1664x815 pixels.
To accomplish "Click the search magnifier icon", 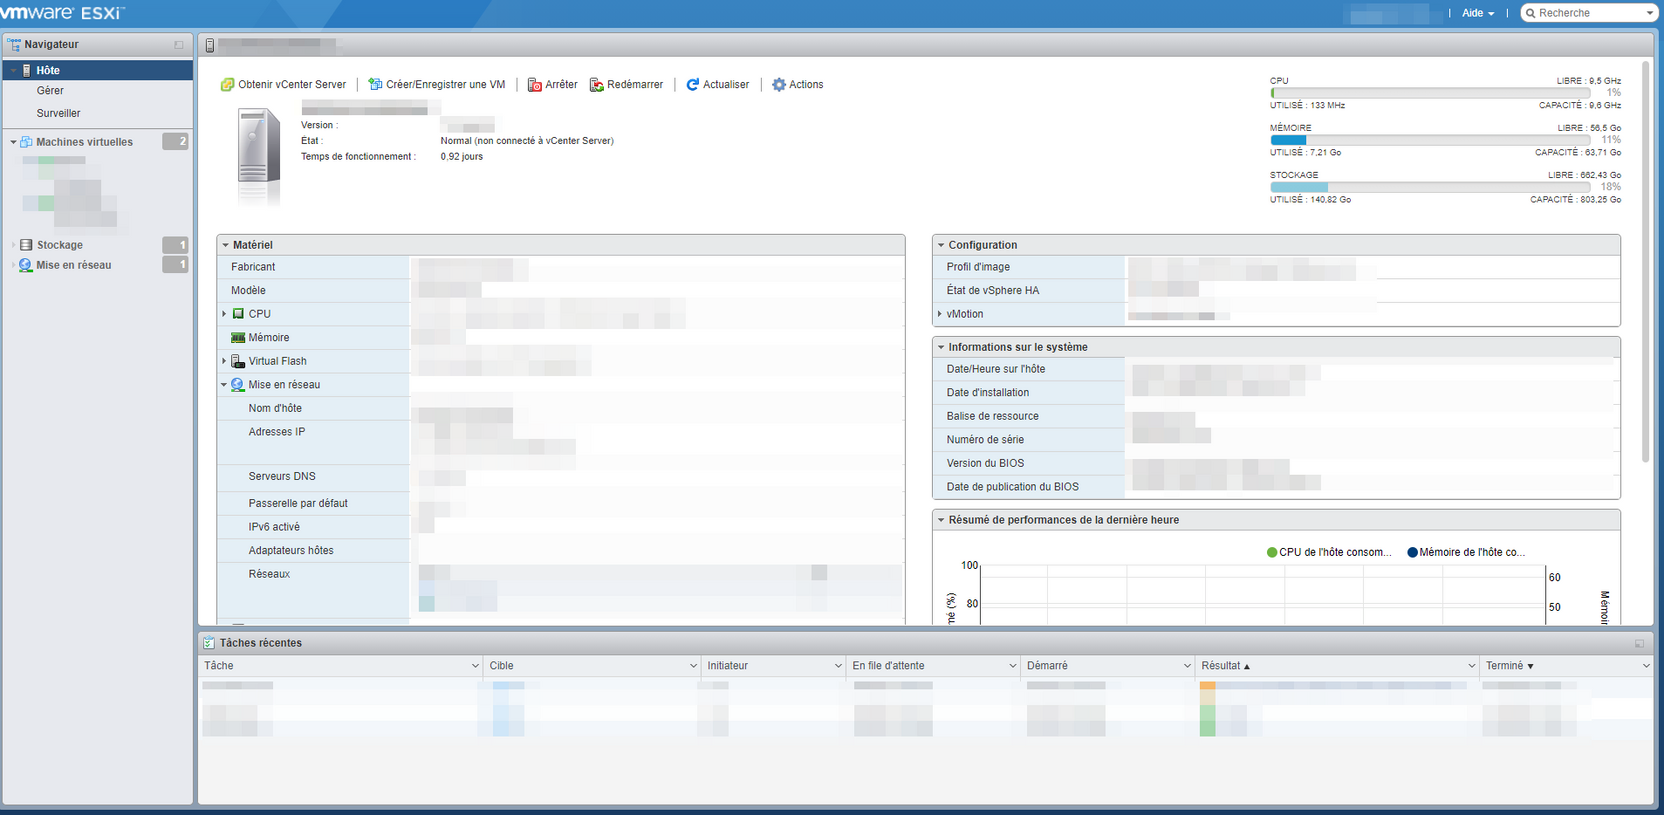I will [x=1530, y=13].
